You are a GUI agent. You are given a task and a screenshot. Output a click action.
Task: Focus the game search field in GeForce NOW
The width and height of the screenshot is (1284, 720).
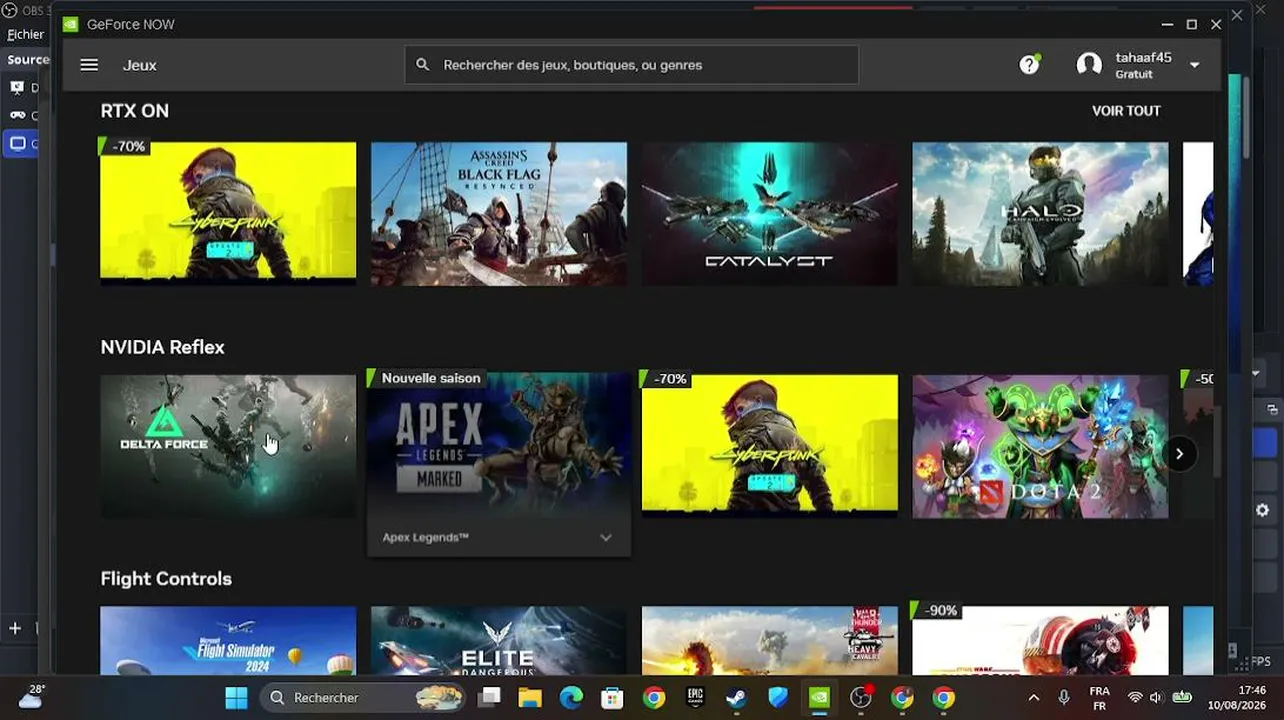(x=632, y=65)
